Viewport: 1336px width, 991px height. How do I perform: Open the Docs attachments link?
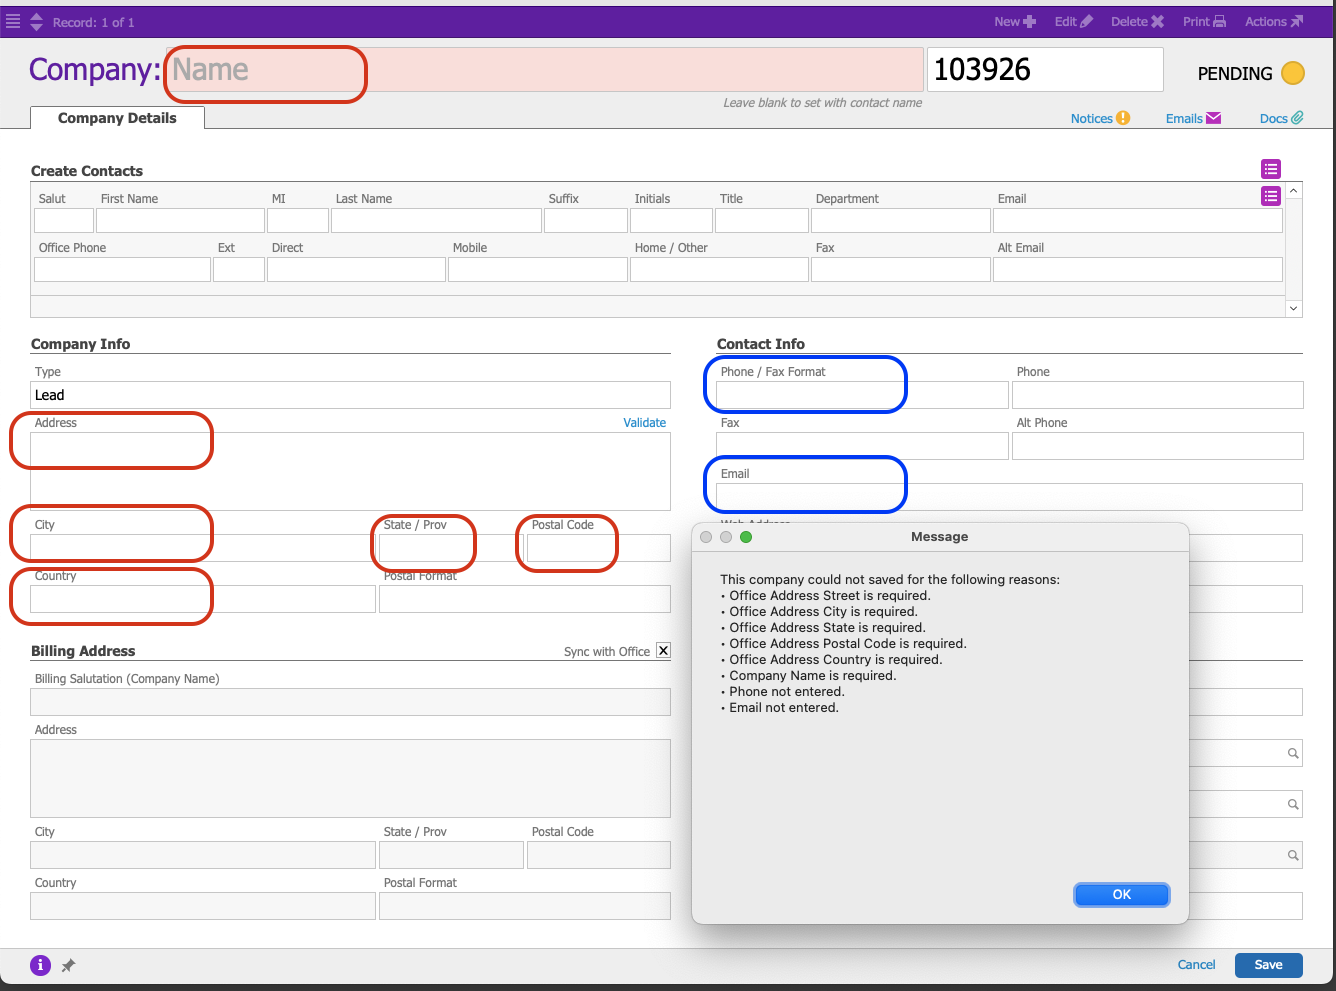click(1281, 118)
